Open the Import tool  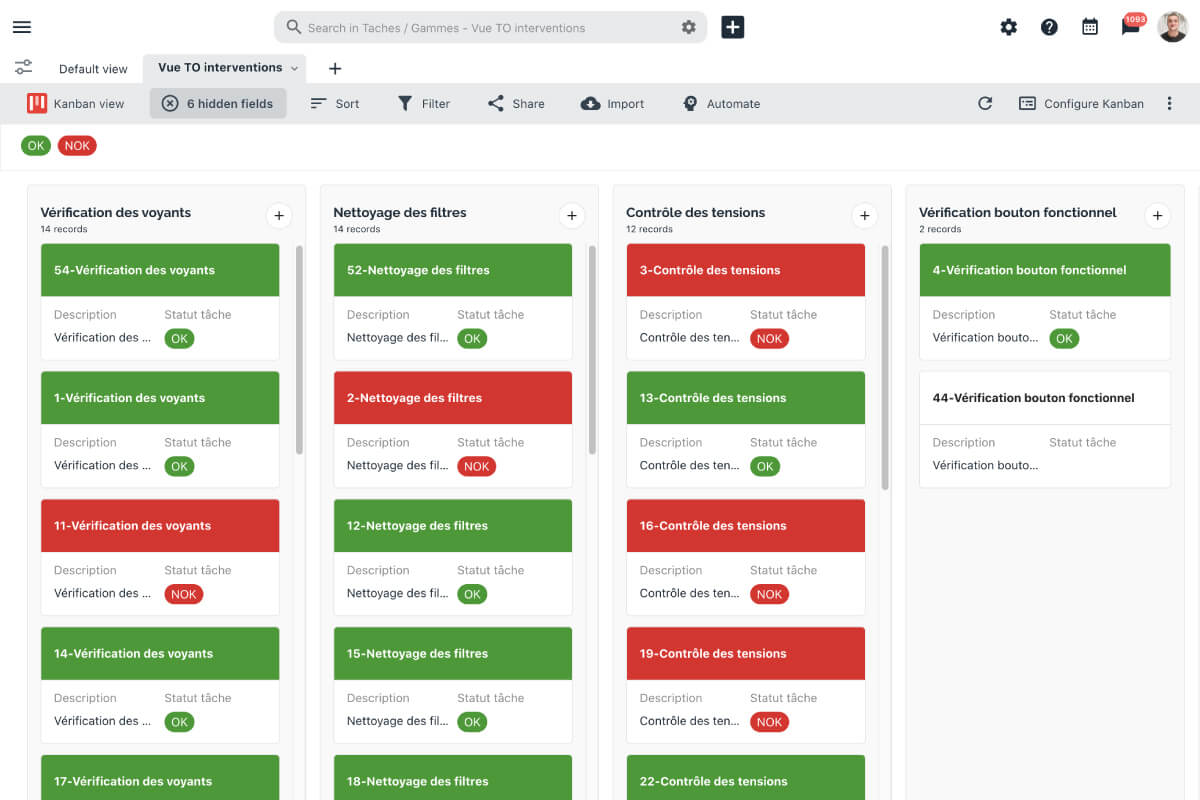[x=612, y=103]
